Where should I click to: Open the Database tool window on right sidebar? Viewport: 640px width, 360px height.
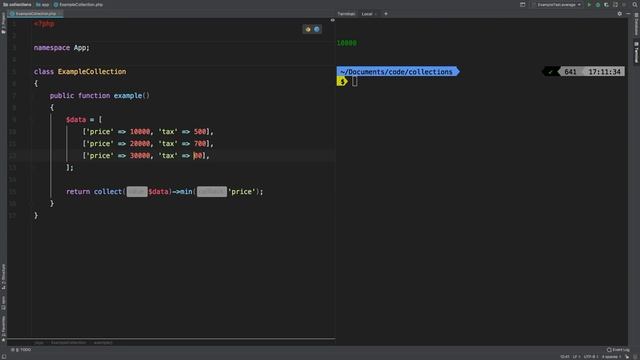click(636, 24)
